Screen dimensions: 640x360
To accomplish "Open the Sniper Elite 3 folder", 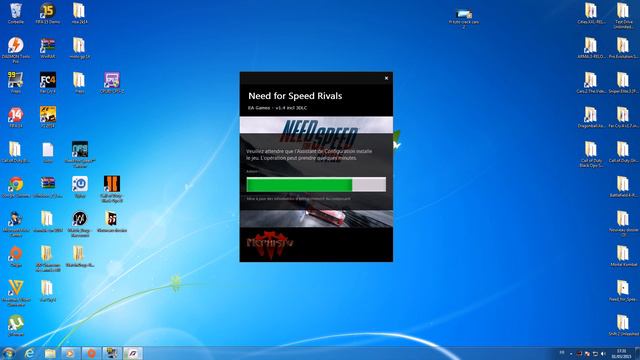I will [623, 83].
